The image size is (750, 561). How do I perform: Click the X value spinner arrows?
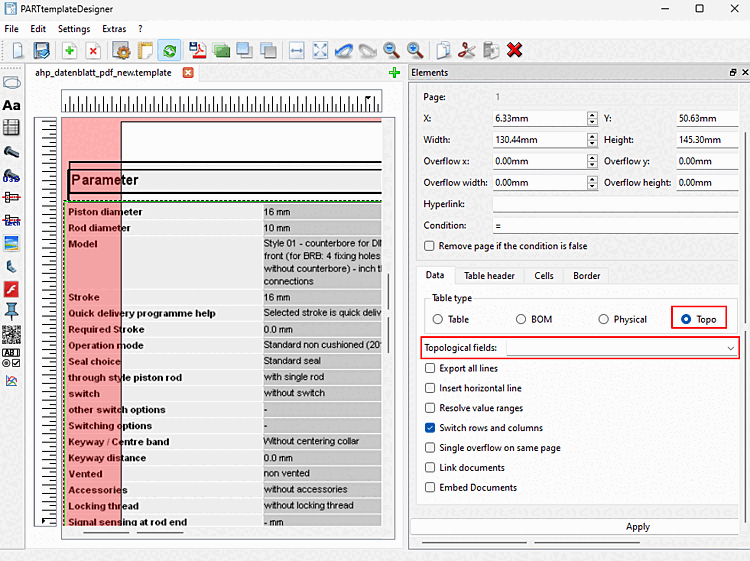[x=592, y=118]
